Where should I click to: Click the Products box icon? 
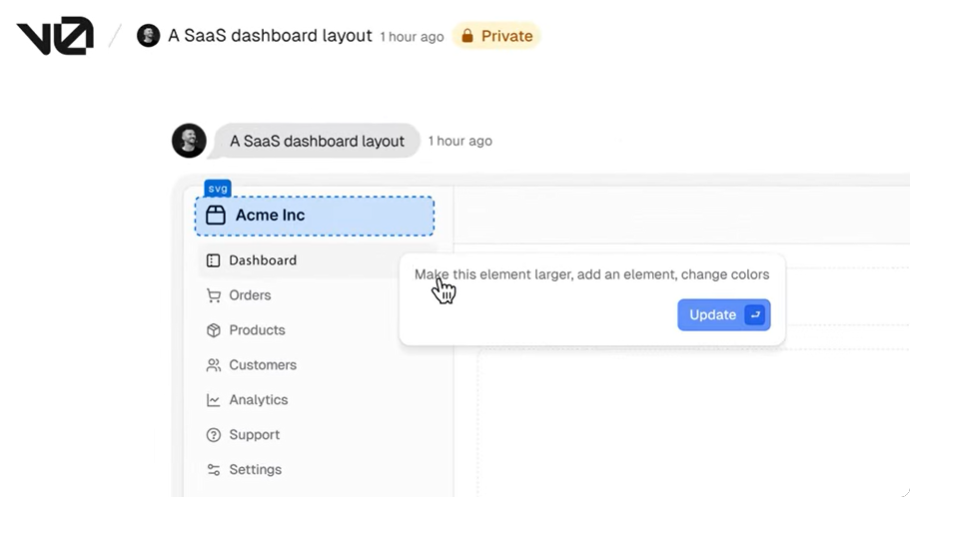tap(213, 330)
